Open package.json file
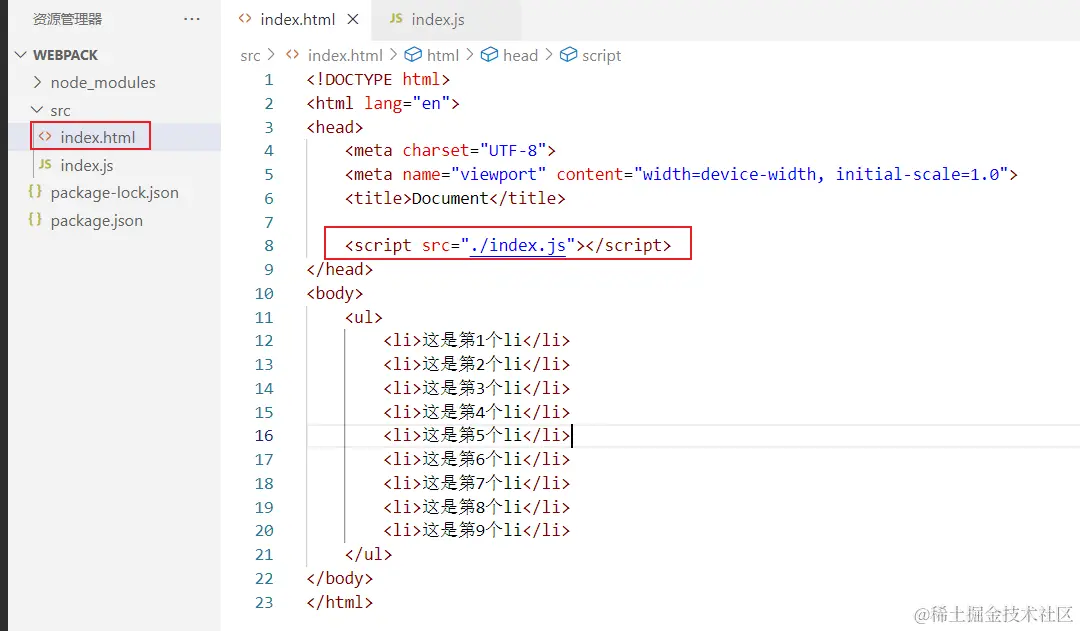The image size is (1080, 631). [96, 220]
